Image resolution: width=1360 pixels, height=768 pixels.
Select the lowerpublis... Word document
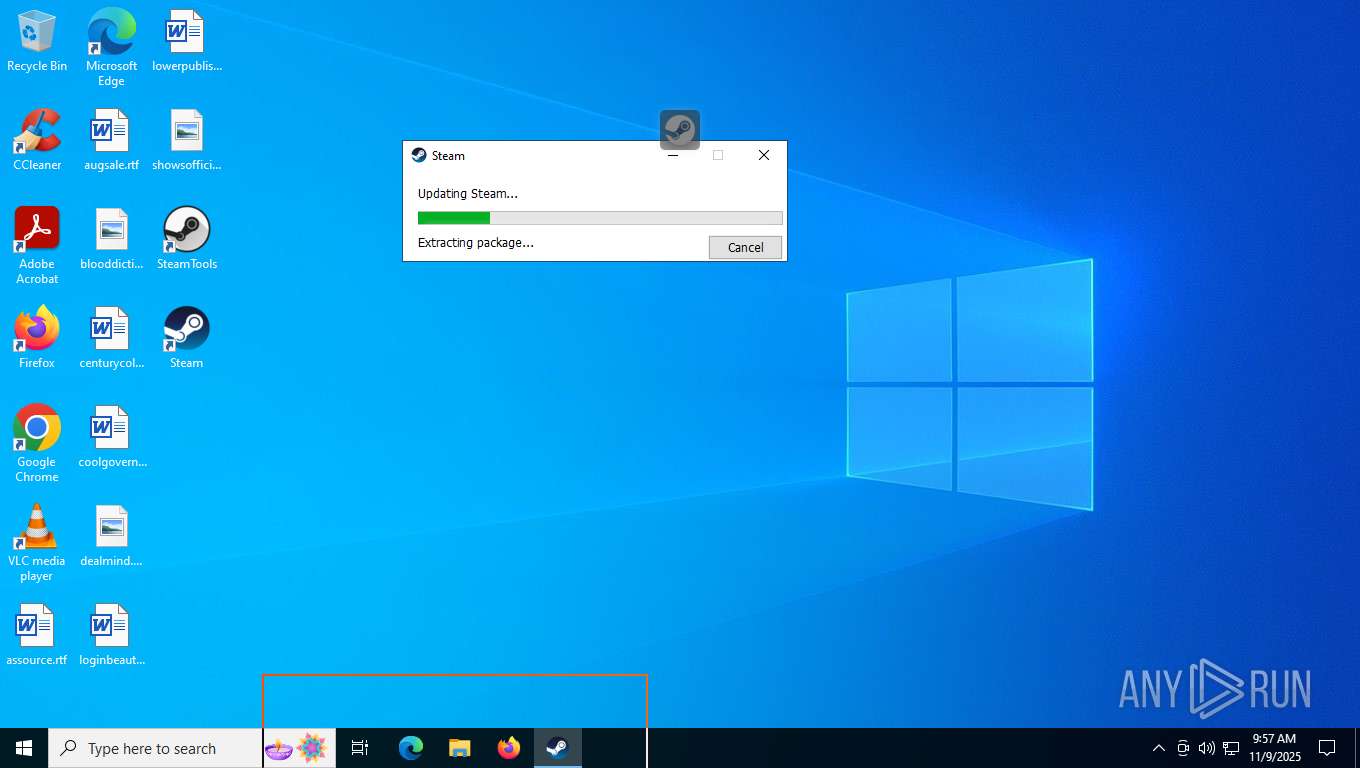[186, 42]
